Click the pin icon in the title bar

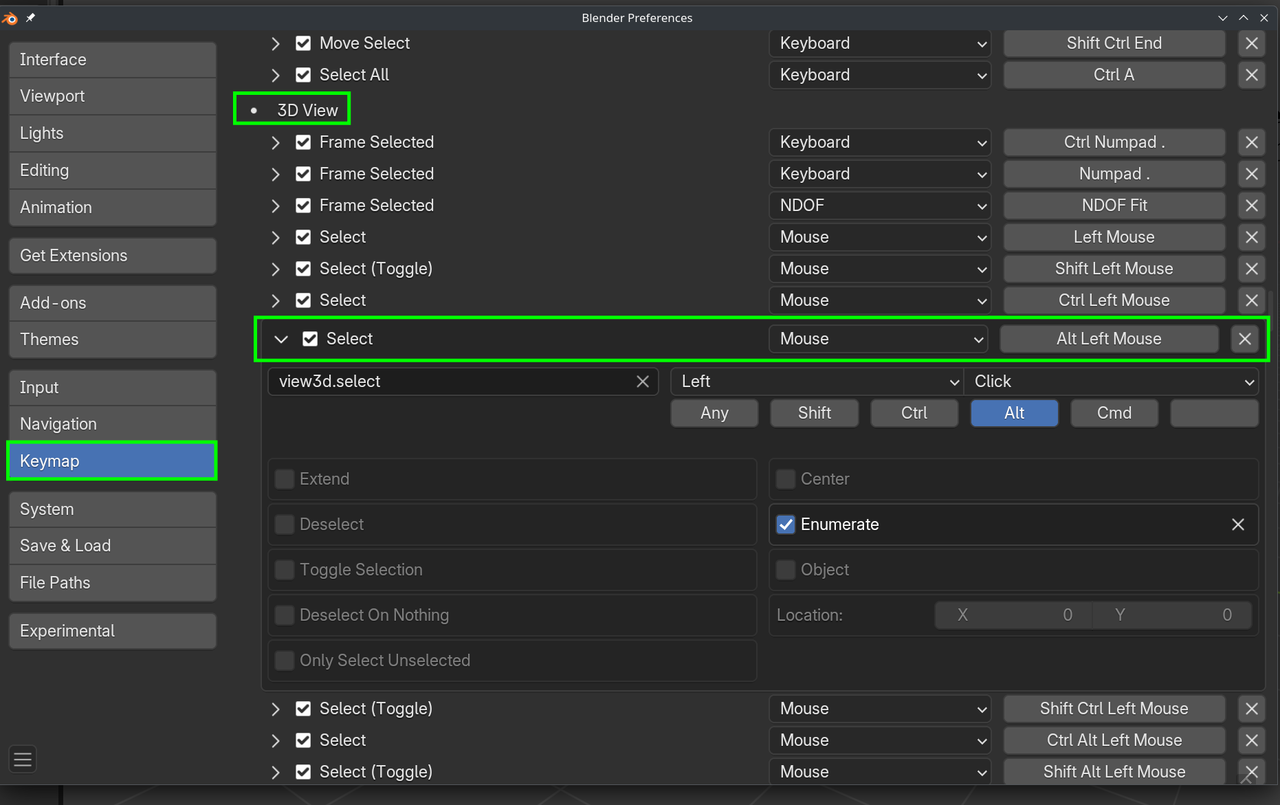[31, 18]
